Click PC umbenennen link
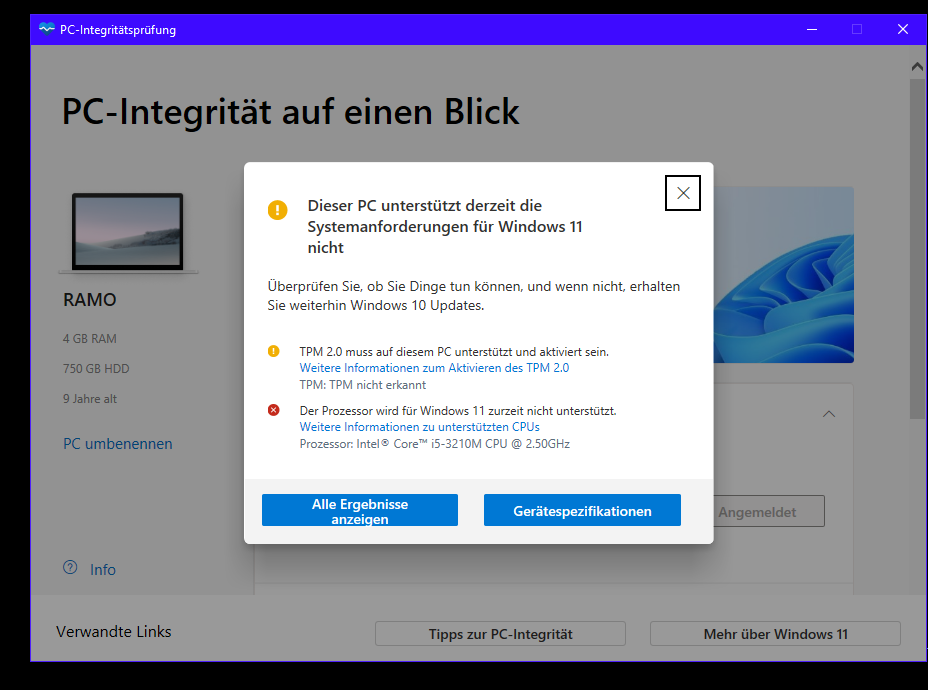928x690 pixels. [118, 444]
